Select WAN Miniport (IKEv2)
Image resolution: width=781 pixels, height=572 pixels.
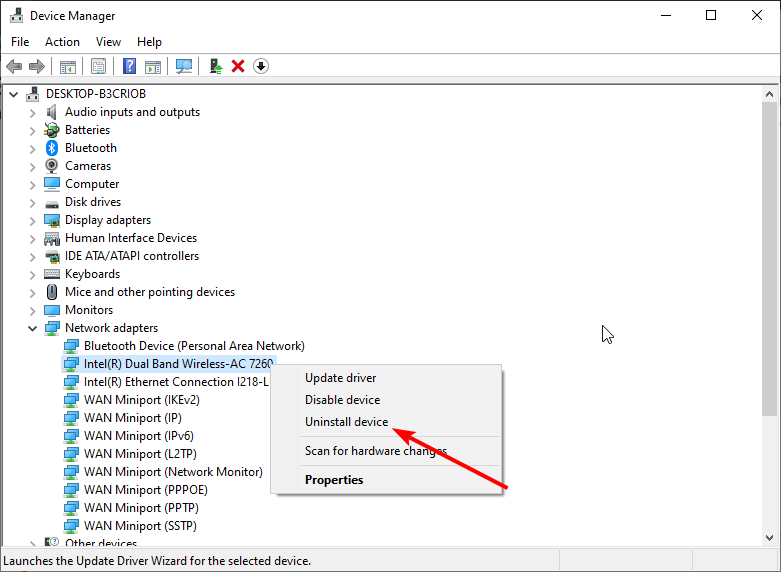[141, 400]
